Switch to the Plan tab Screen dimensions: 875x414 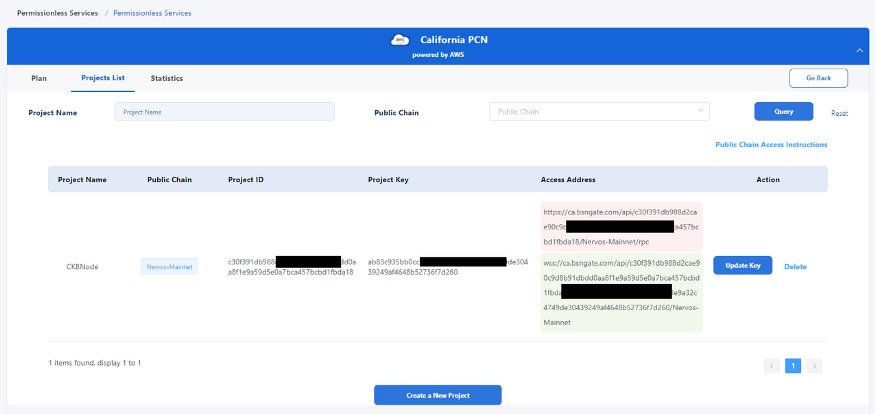click(x=39, y=78)
